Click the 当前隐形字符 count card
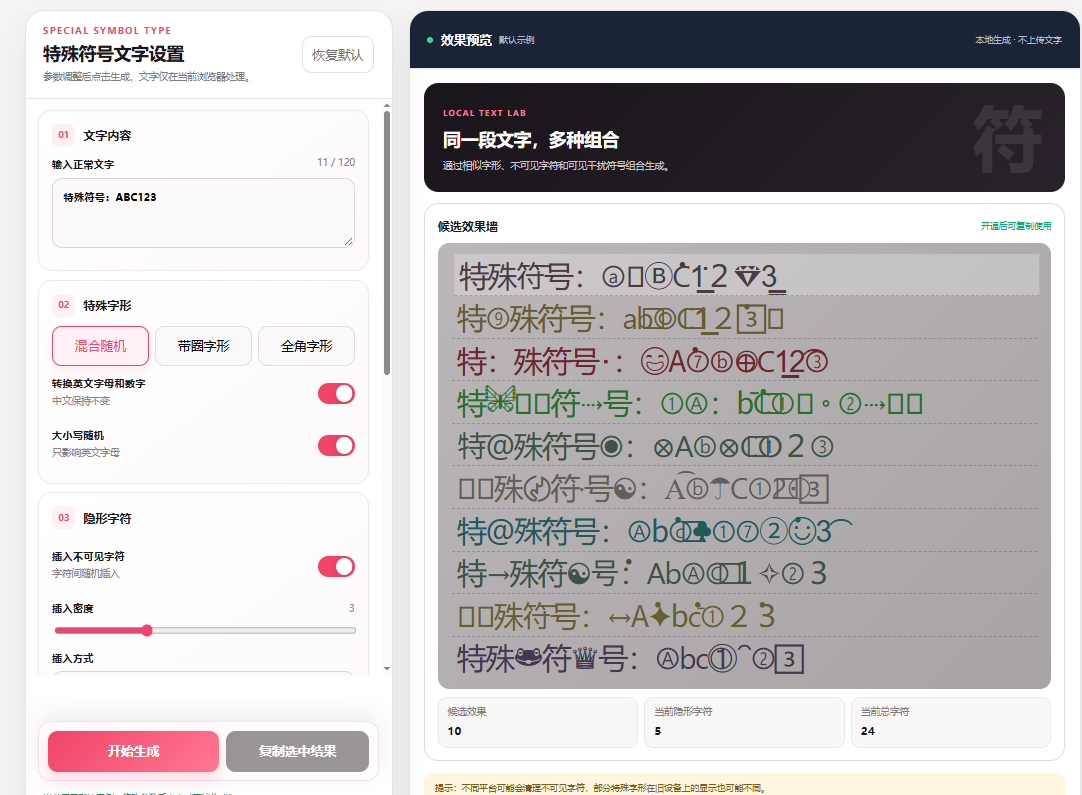The height and width of the screenshot is (795, 1082). click(x=745, y=722)
